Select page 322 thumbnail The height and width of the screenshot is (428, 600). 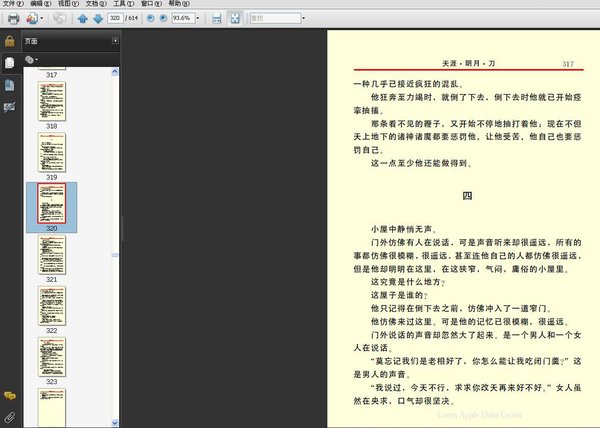coord(52,306)
